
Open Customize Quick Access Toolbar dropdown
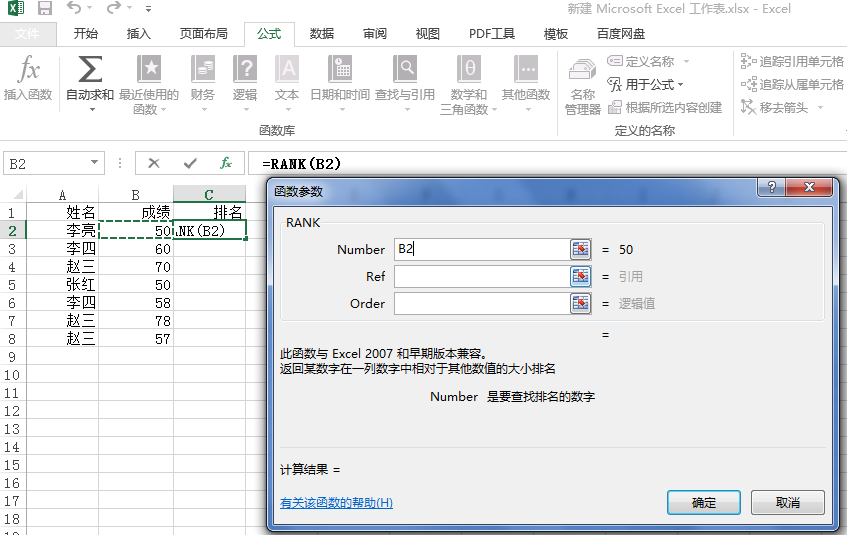[x=149, y=9]
